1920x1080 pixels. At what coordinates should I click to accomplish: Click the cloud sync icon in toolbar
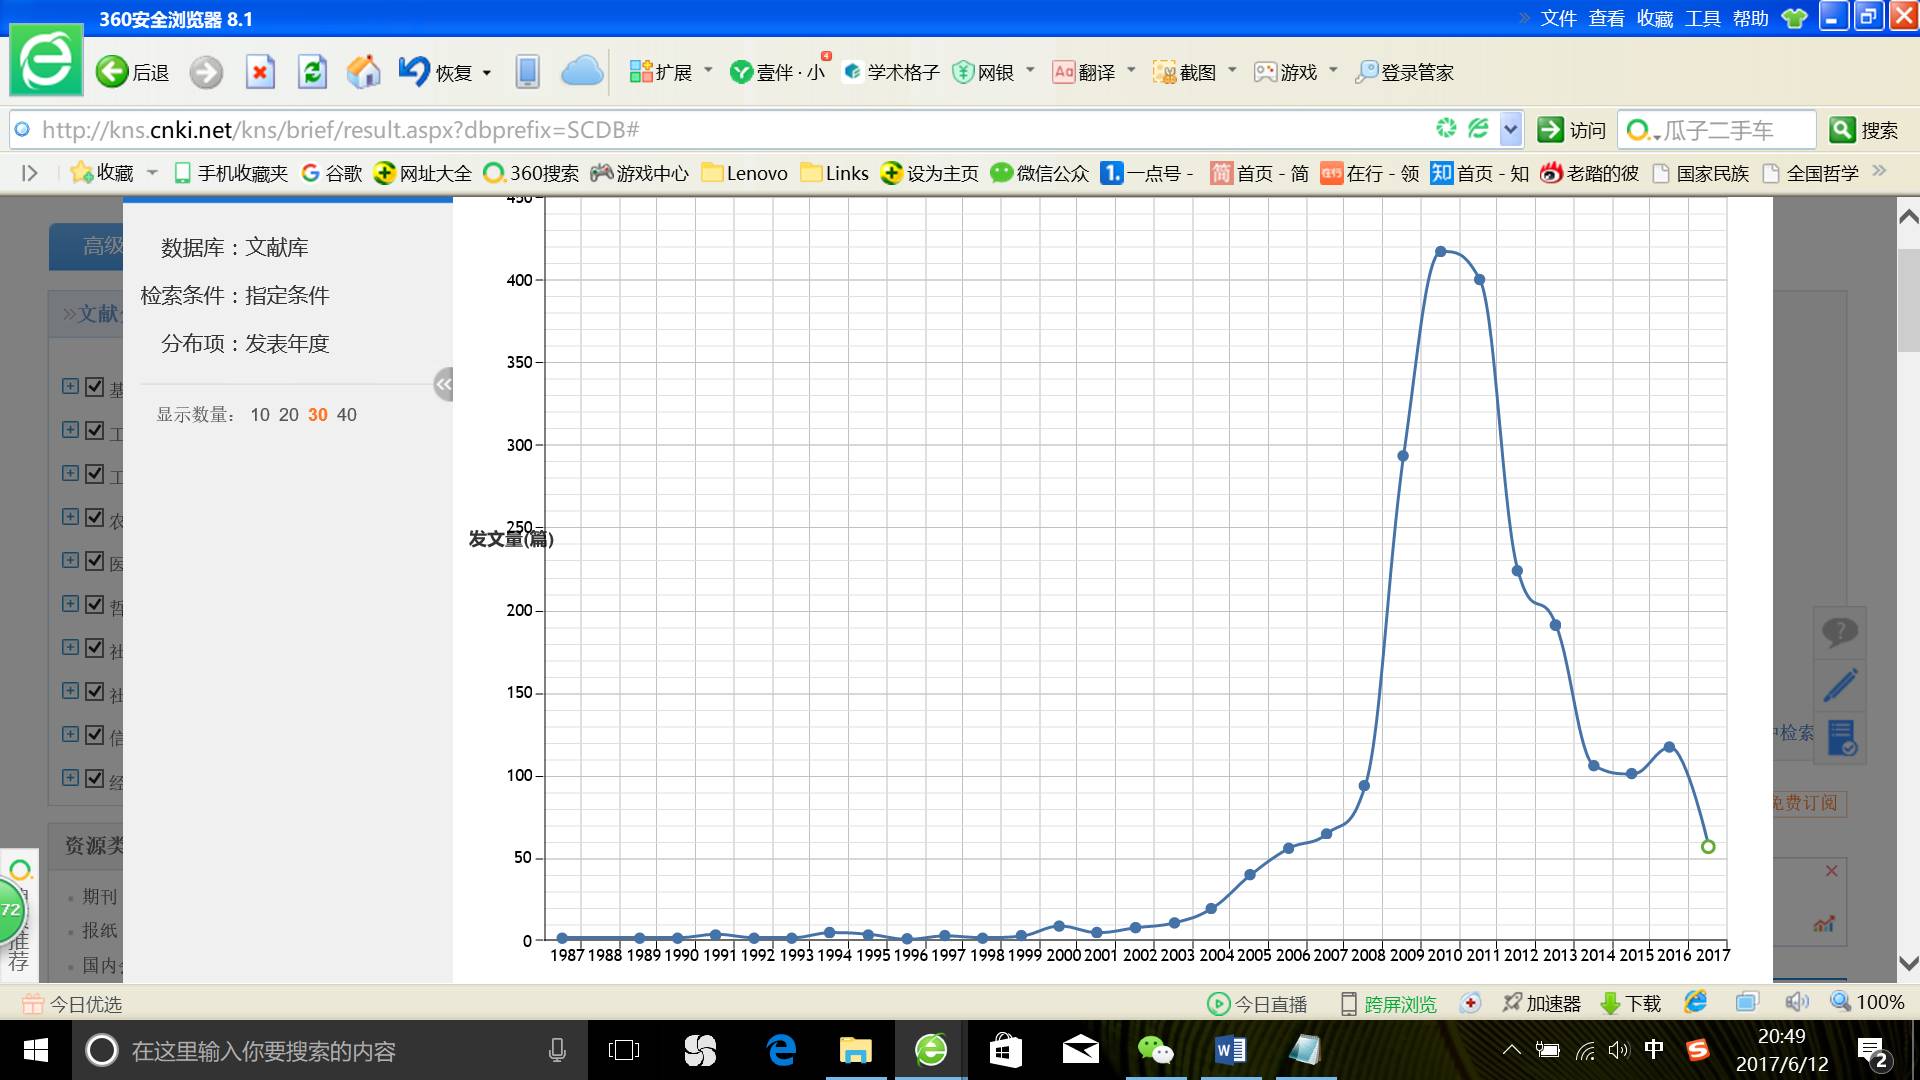tap(581, 72)
